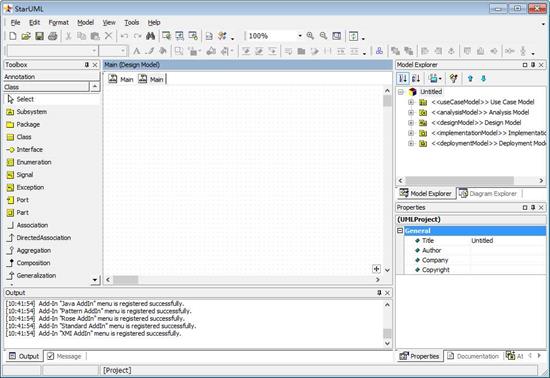The width and height of the screenshot is (550, 378).
Task: Open the Model menu
Action: pyautogui.click(x=85, y=22)
